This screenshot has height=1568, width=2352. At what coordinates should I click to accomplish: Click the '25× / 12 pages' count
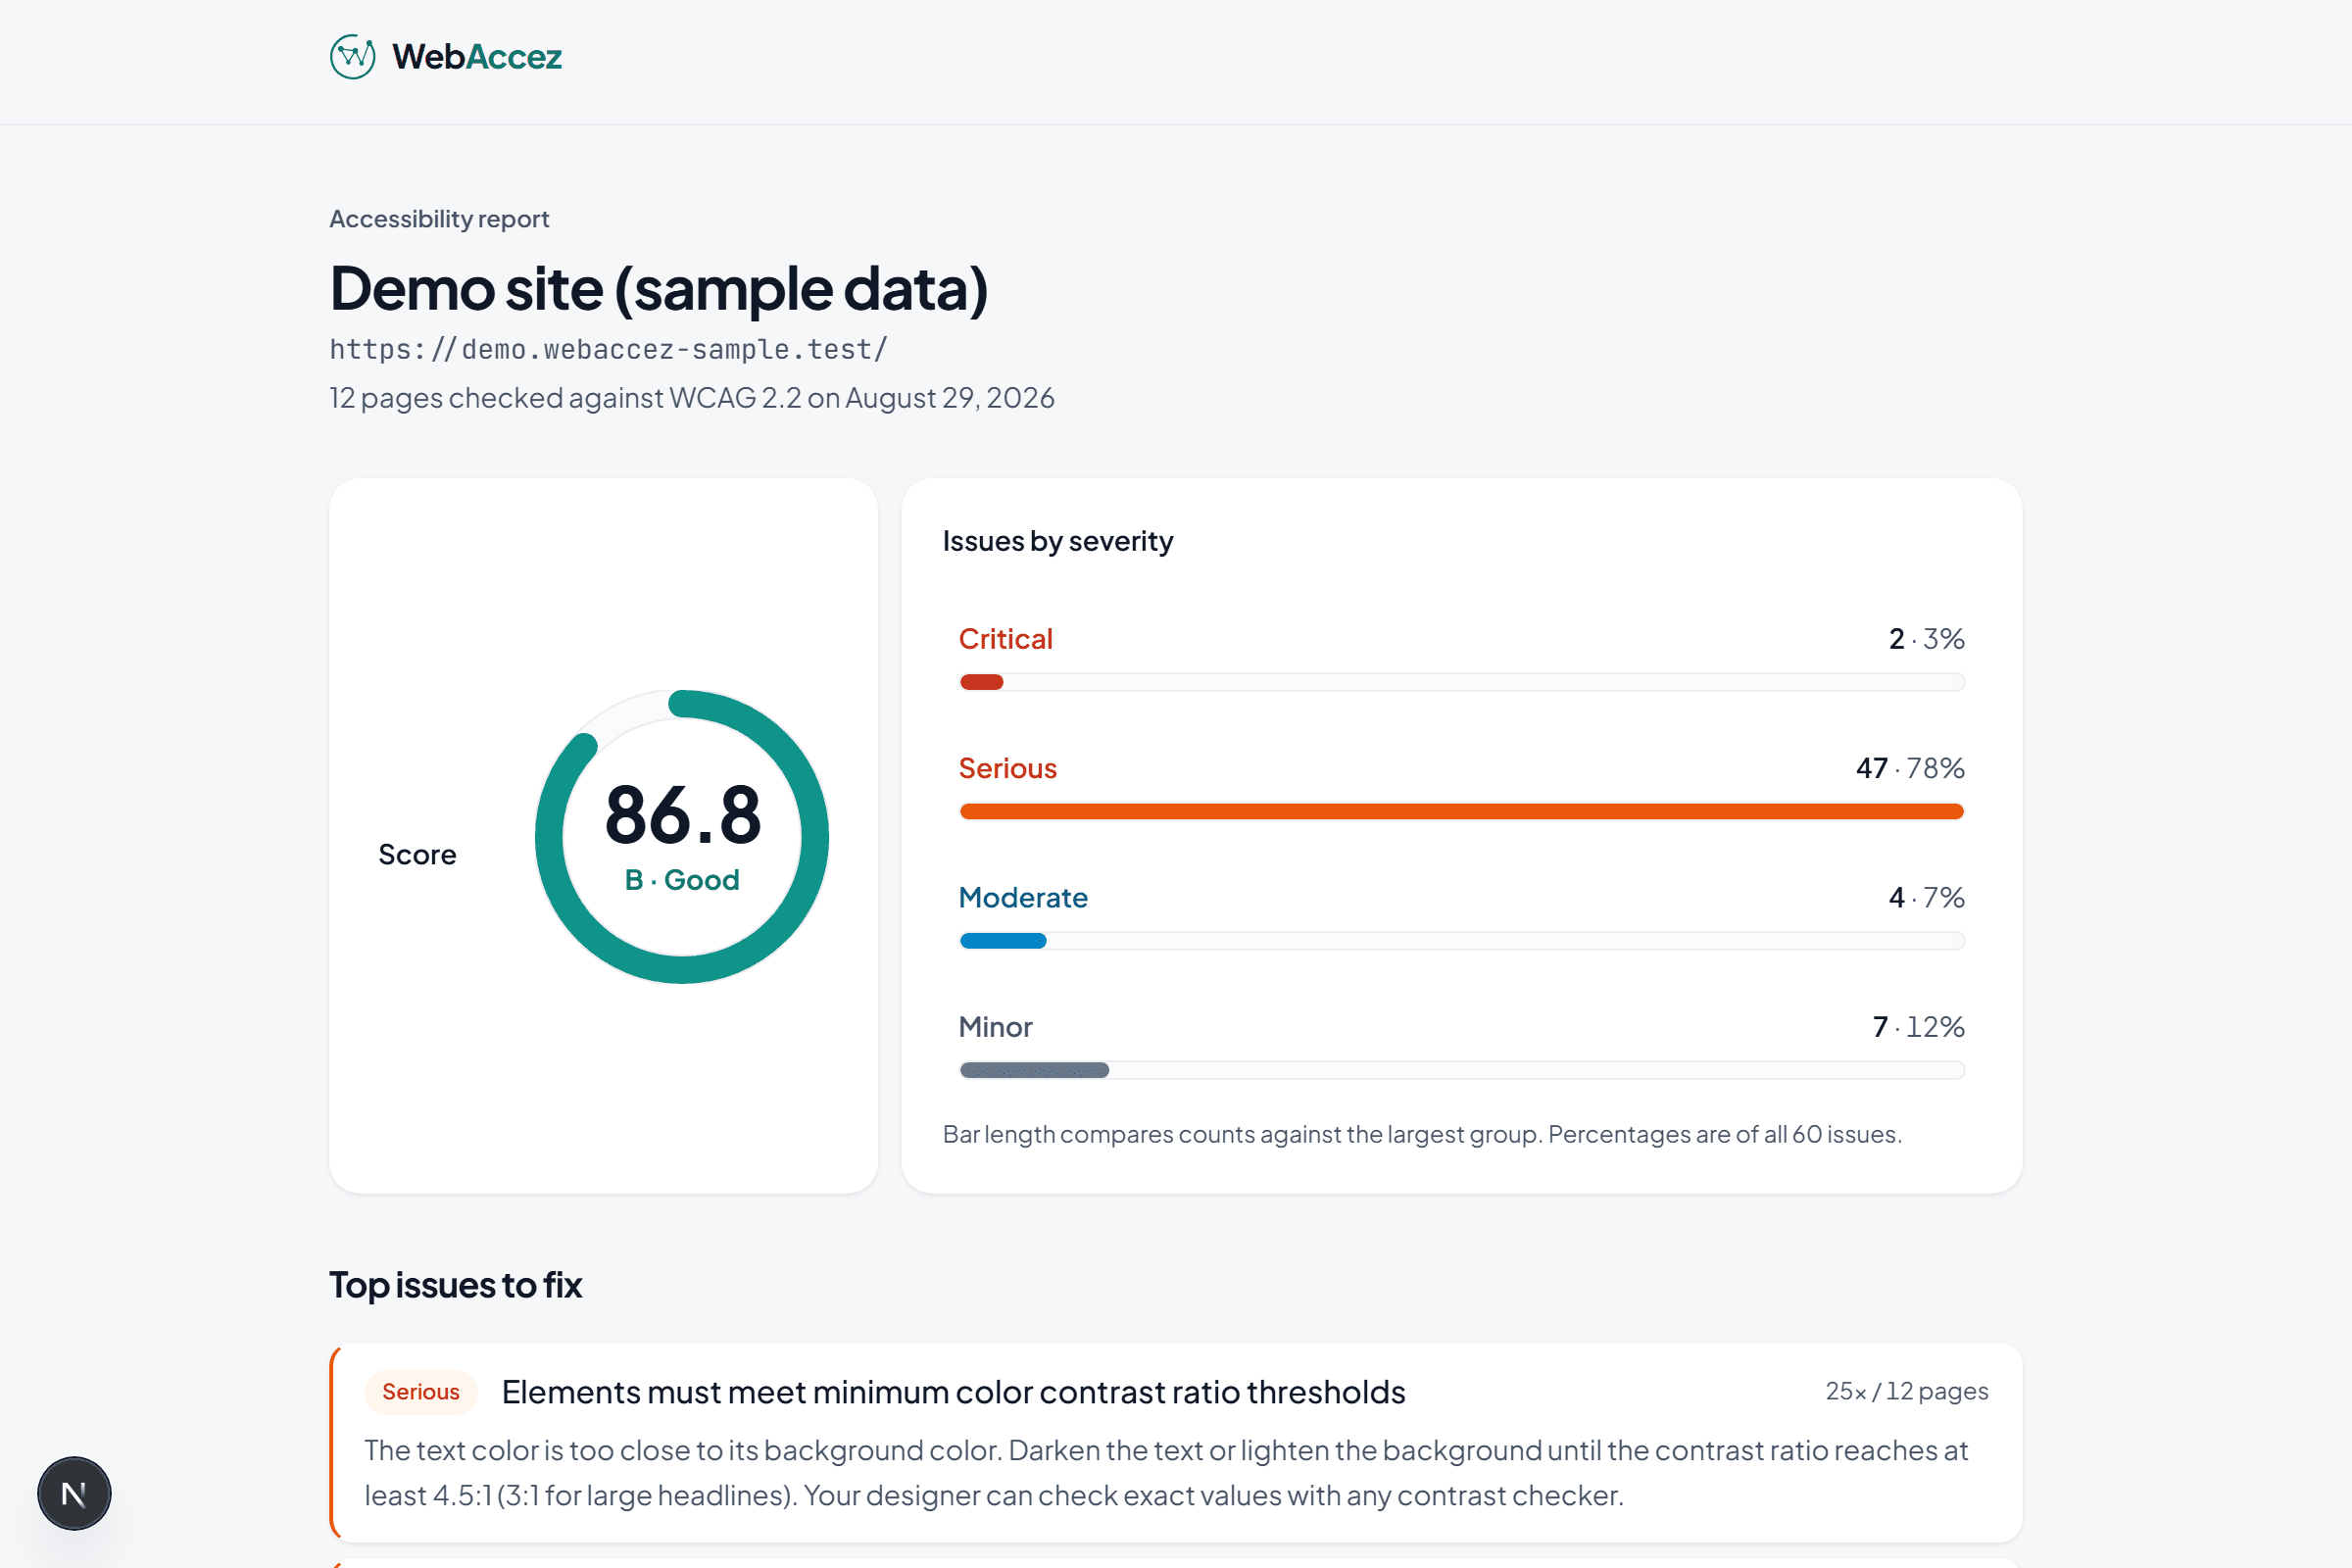[1907, 1391]
